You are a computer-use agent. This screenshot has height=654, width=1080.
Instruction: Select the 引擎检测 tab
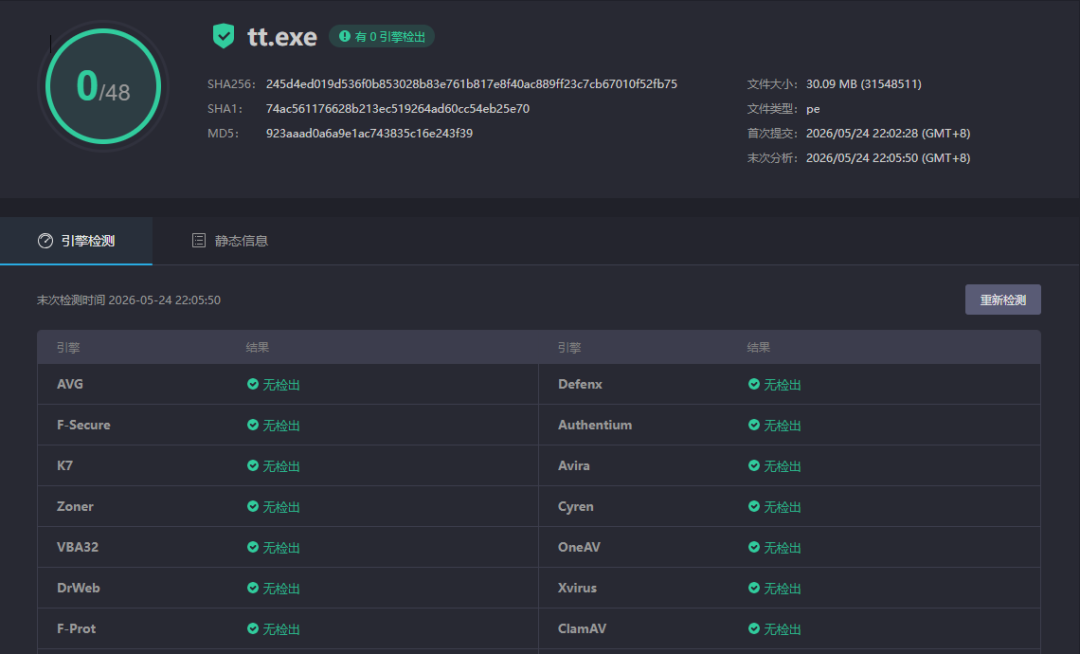[x=76, y=241]
